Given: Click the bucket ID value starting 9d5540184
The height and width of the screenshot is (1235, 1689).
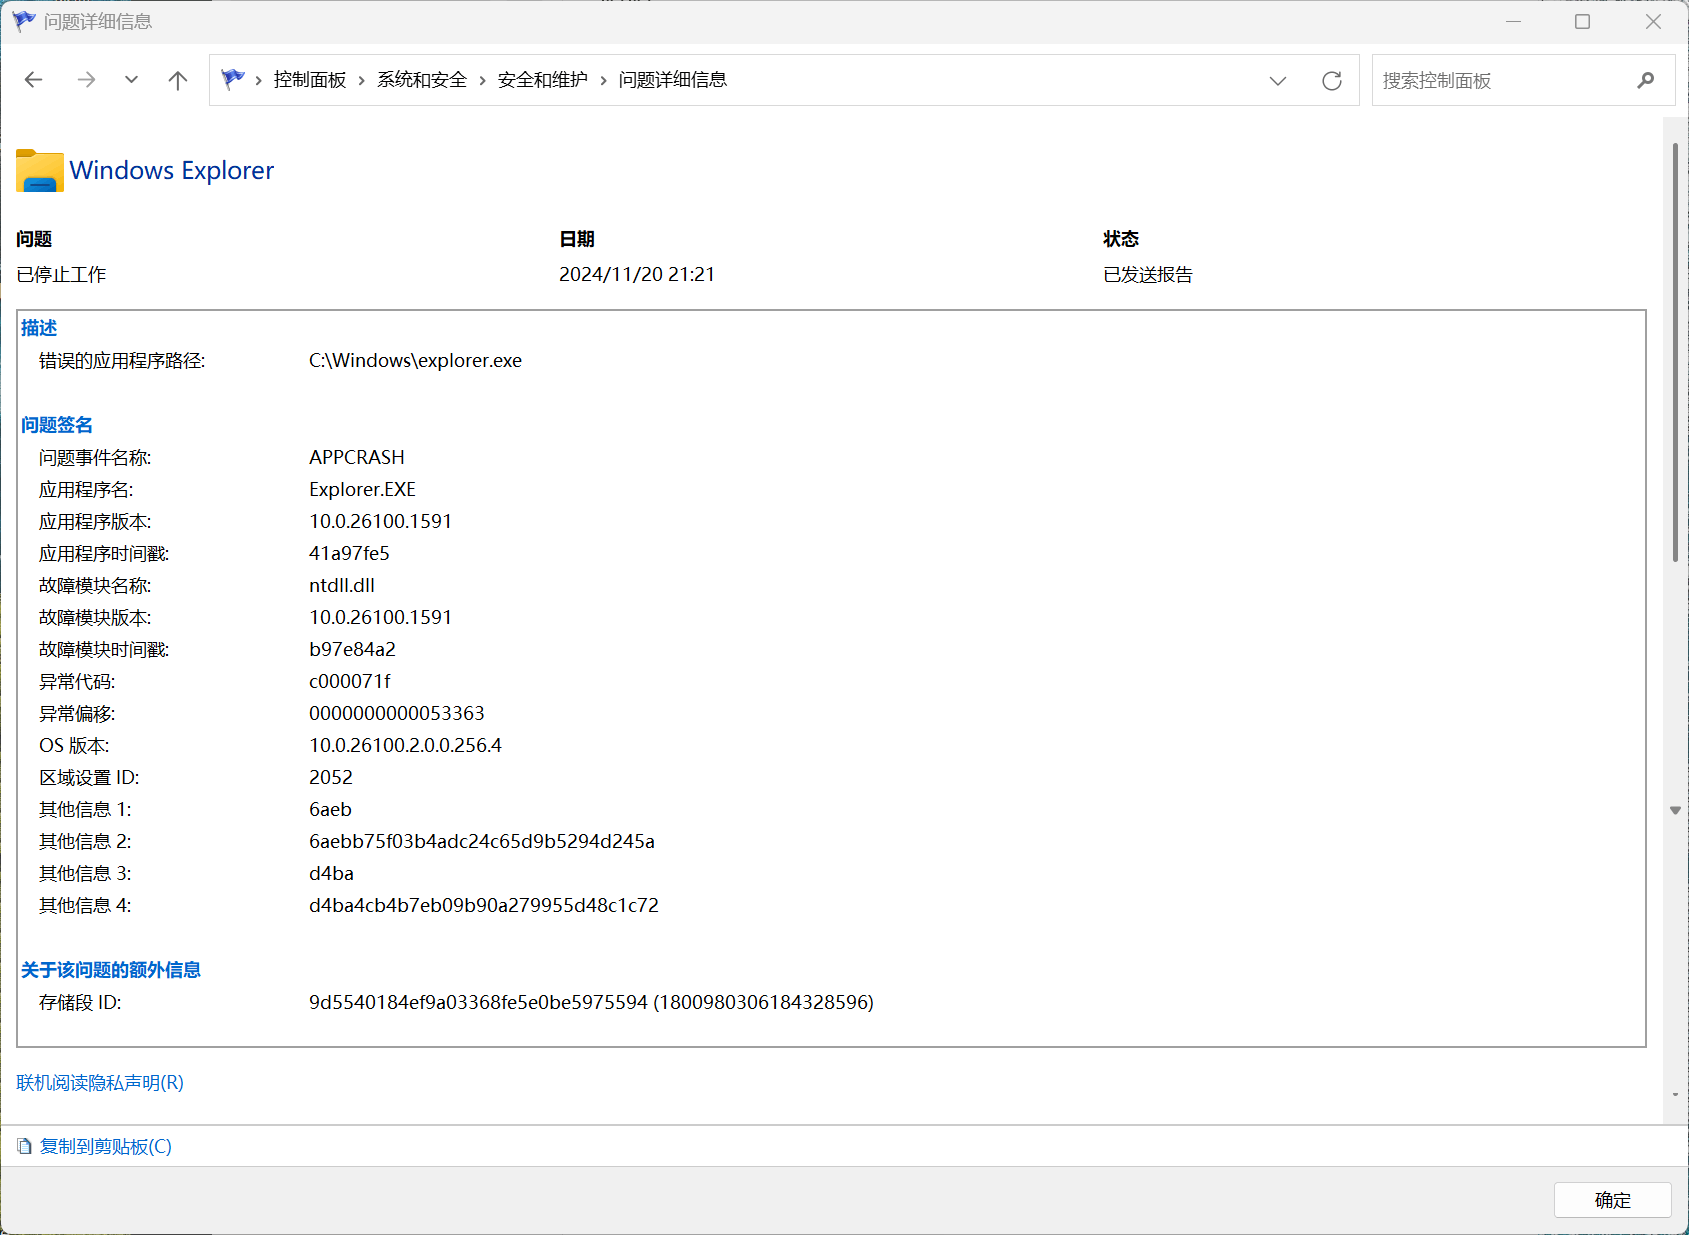Looking at the screenshot, I should [591, 1003].
